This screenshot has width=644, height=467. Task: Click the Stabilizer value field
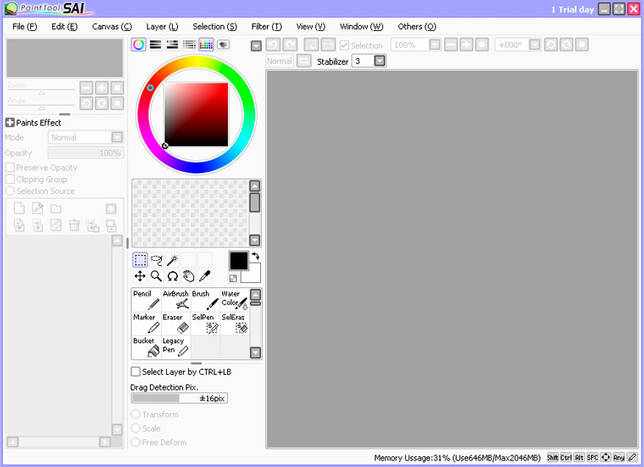(x=363, y=61)
